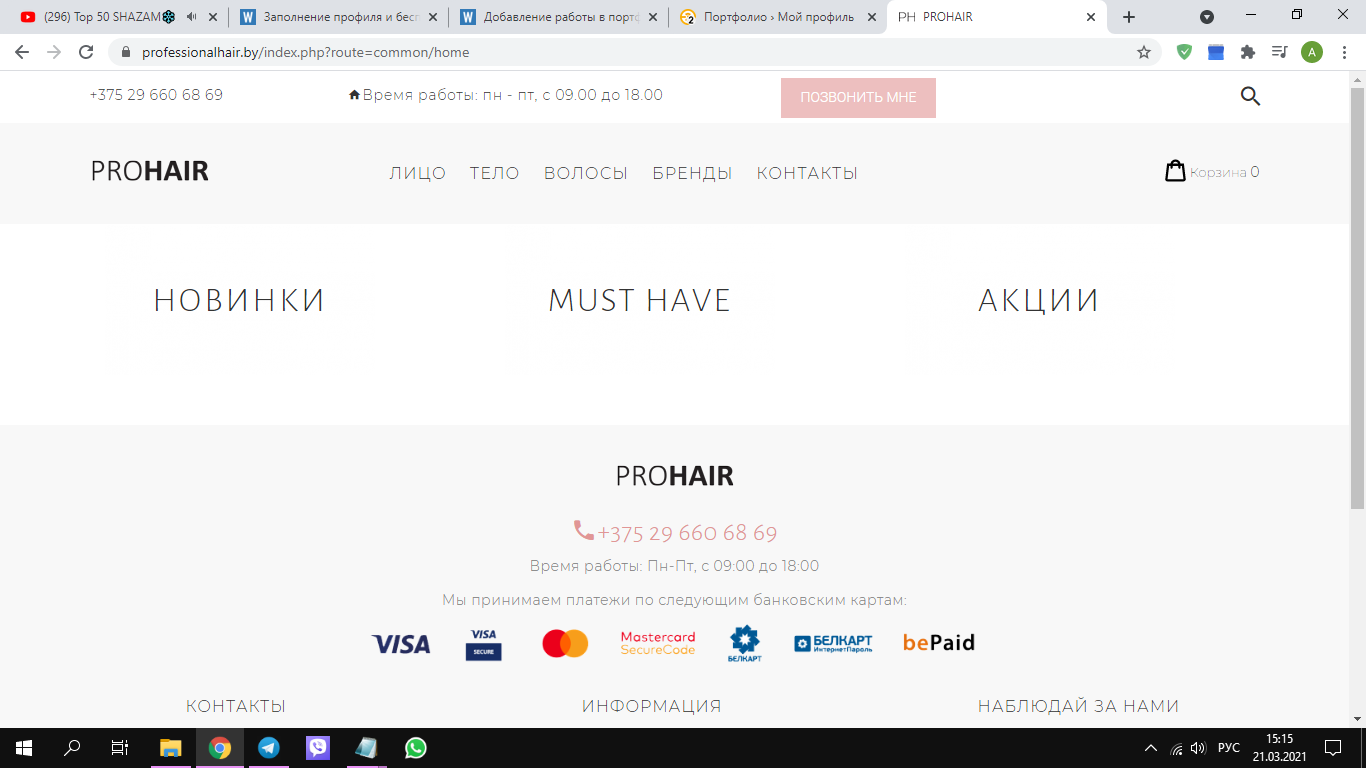Click the Belkart star logo
Image resolution: width=1366 pixels, height=768 pixels.
pyautogui.click(x=744, y=644)
